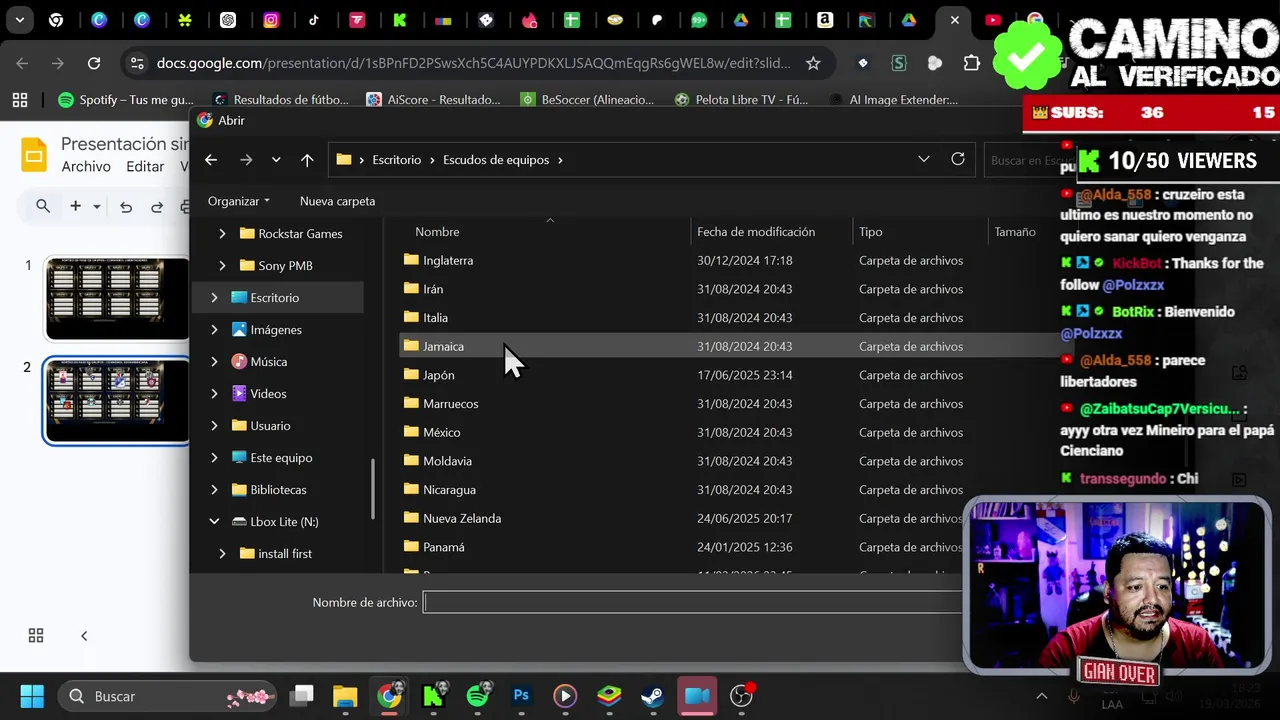Open recent locations dropdown in dialog

[276, 160]
